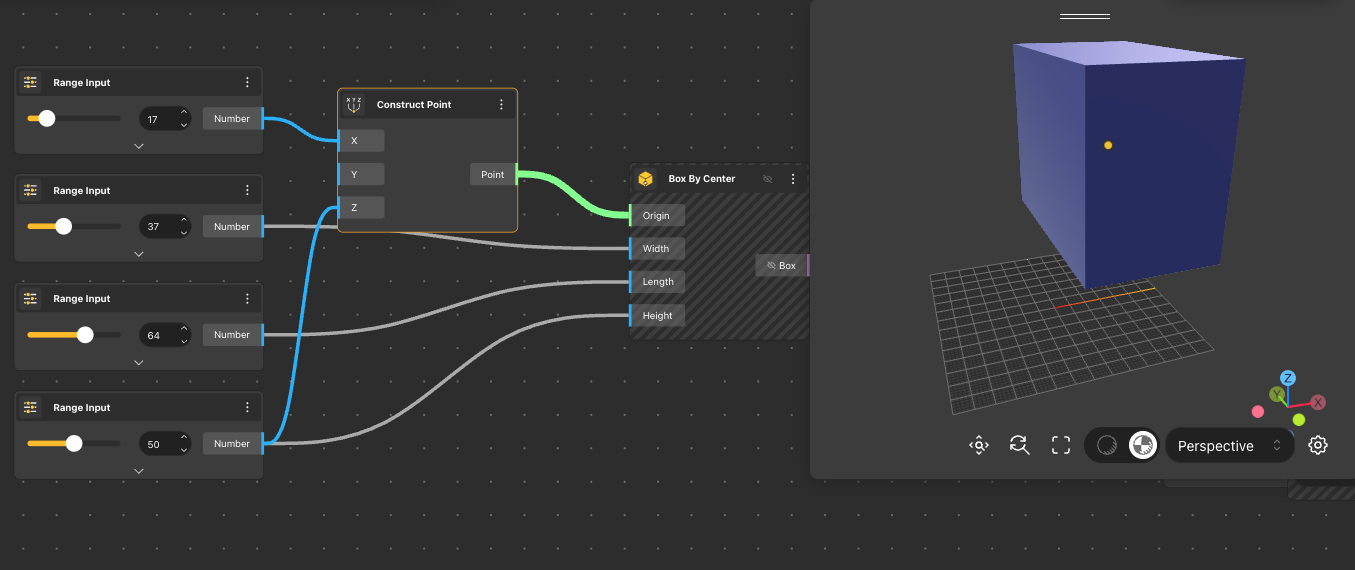1355x570 pixels.
Task: Click the Point output port button
Action: point(492,174)
